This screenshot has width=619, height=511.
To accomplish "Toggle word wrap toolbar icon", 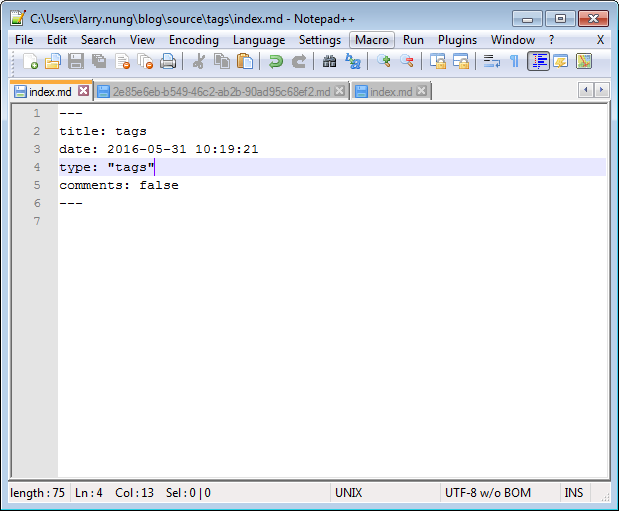I will (491, 62).
